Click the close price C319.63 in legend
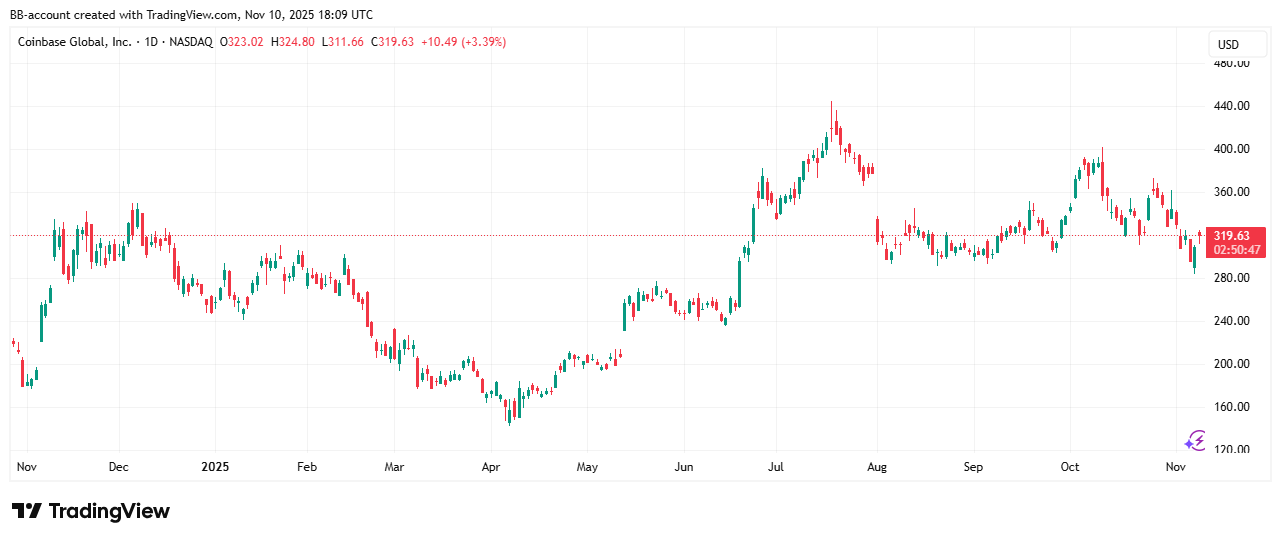The image size is (1281, 541). tap(392, 42)
